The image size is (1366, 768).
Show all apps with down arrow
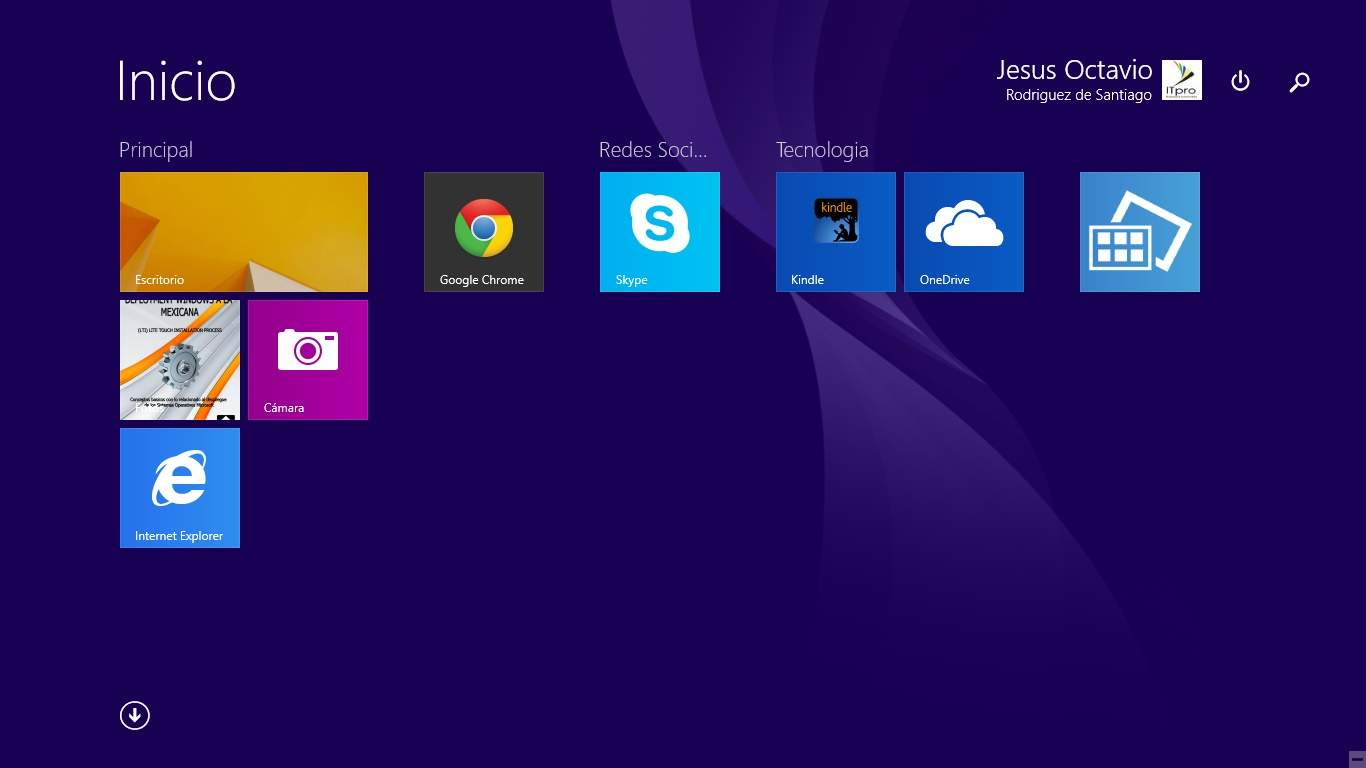134,715
